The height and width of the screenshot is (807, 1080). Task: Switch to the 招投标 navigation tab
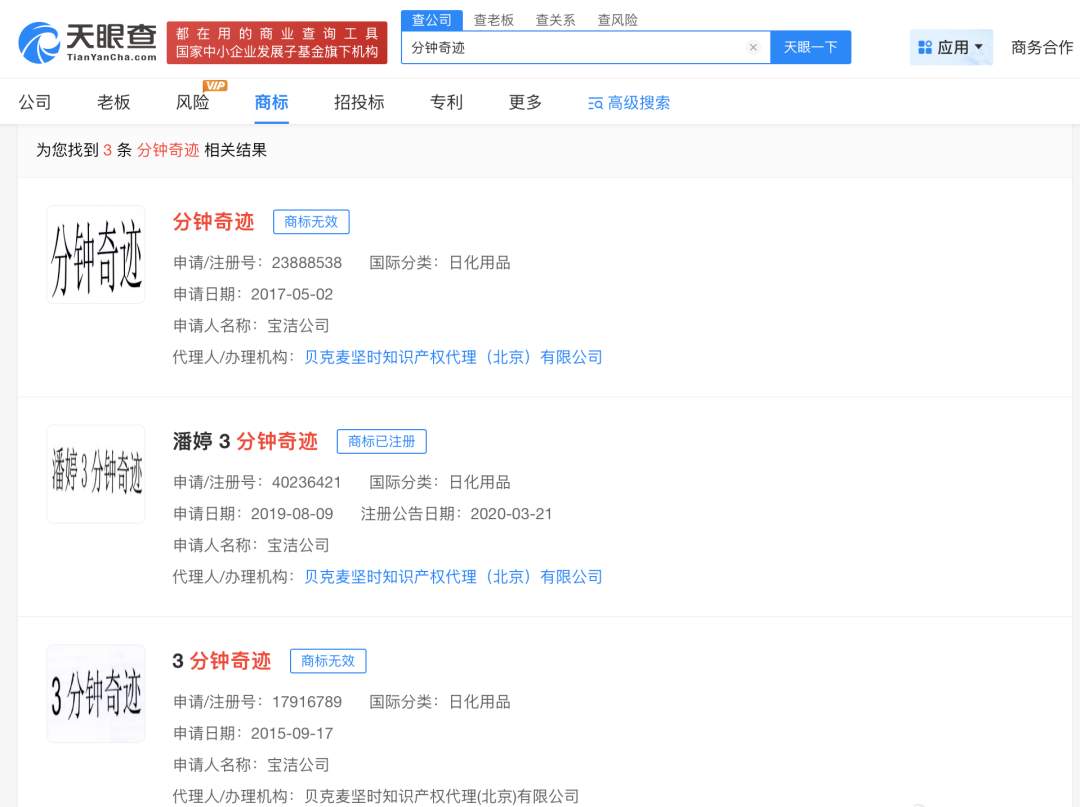pos(356,101)
